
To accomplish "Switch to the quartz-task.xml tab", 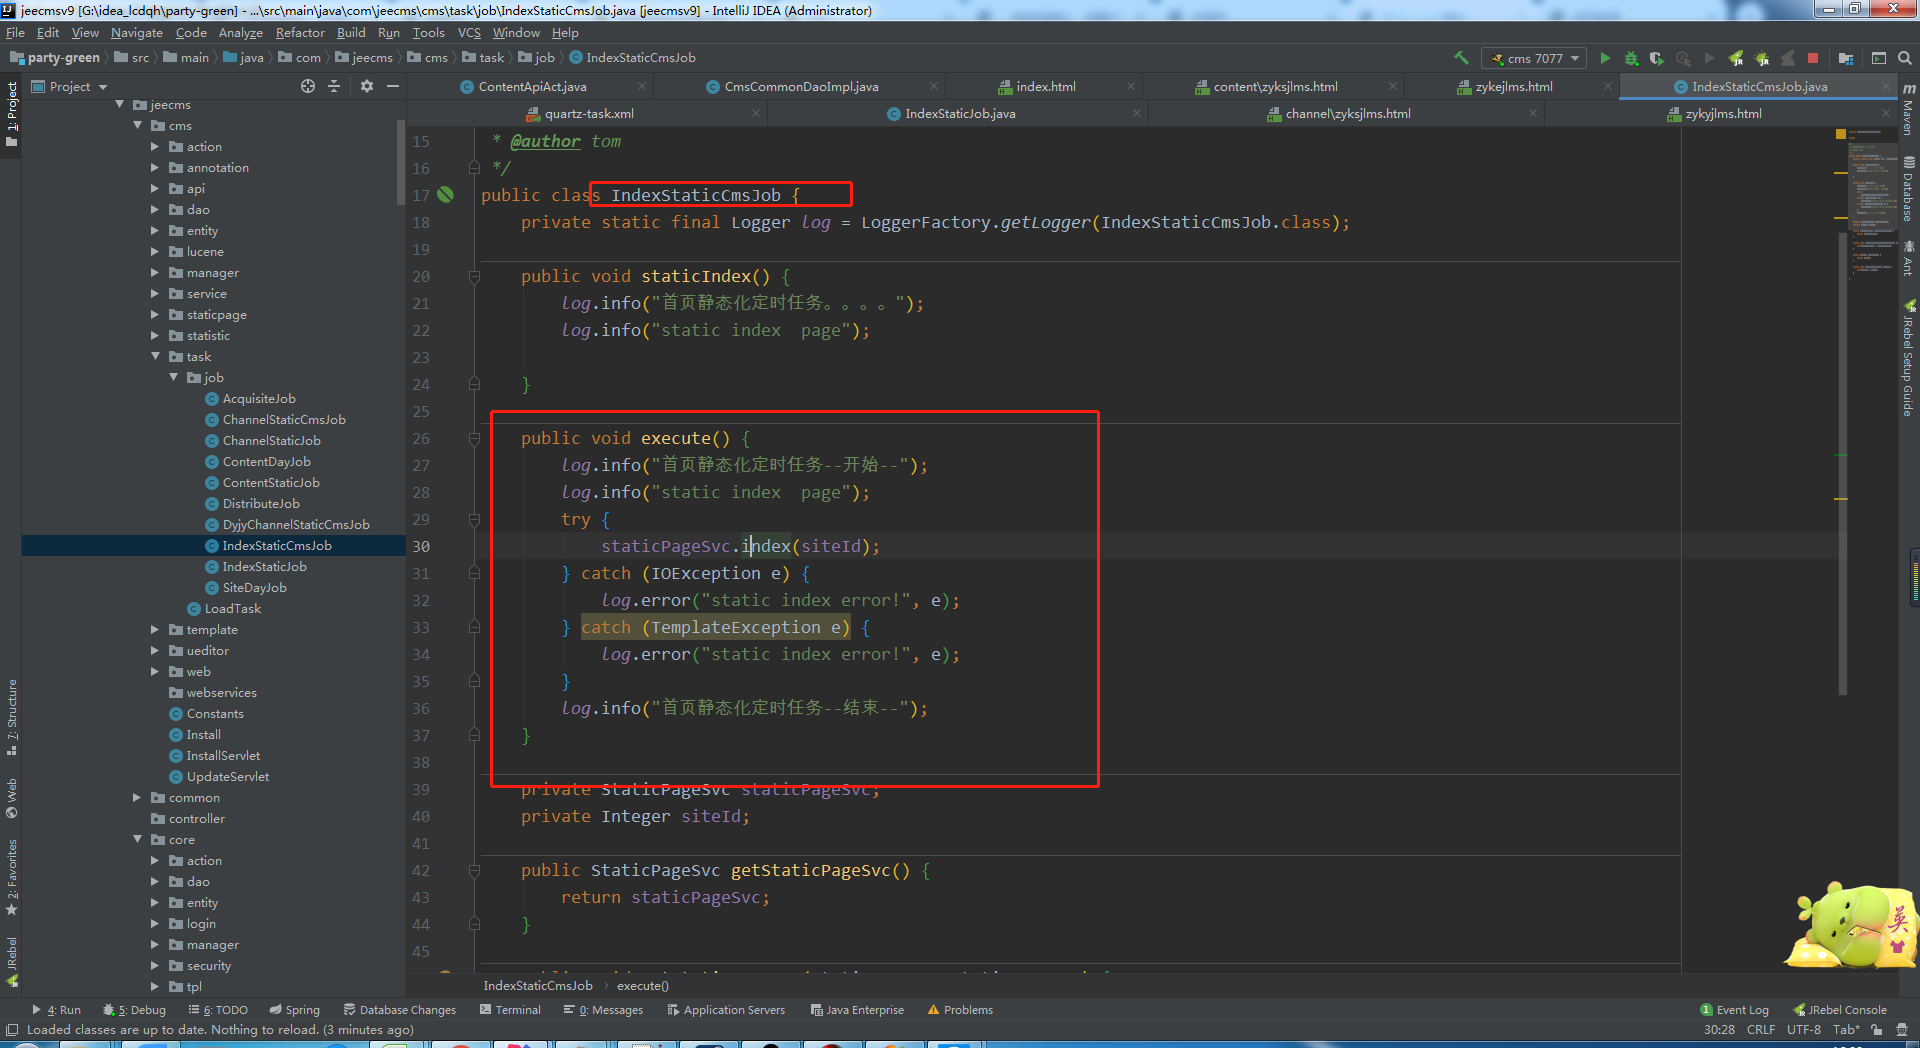I will tap(588, 114).
